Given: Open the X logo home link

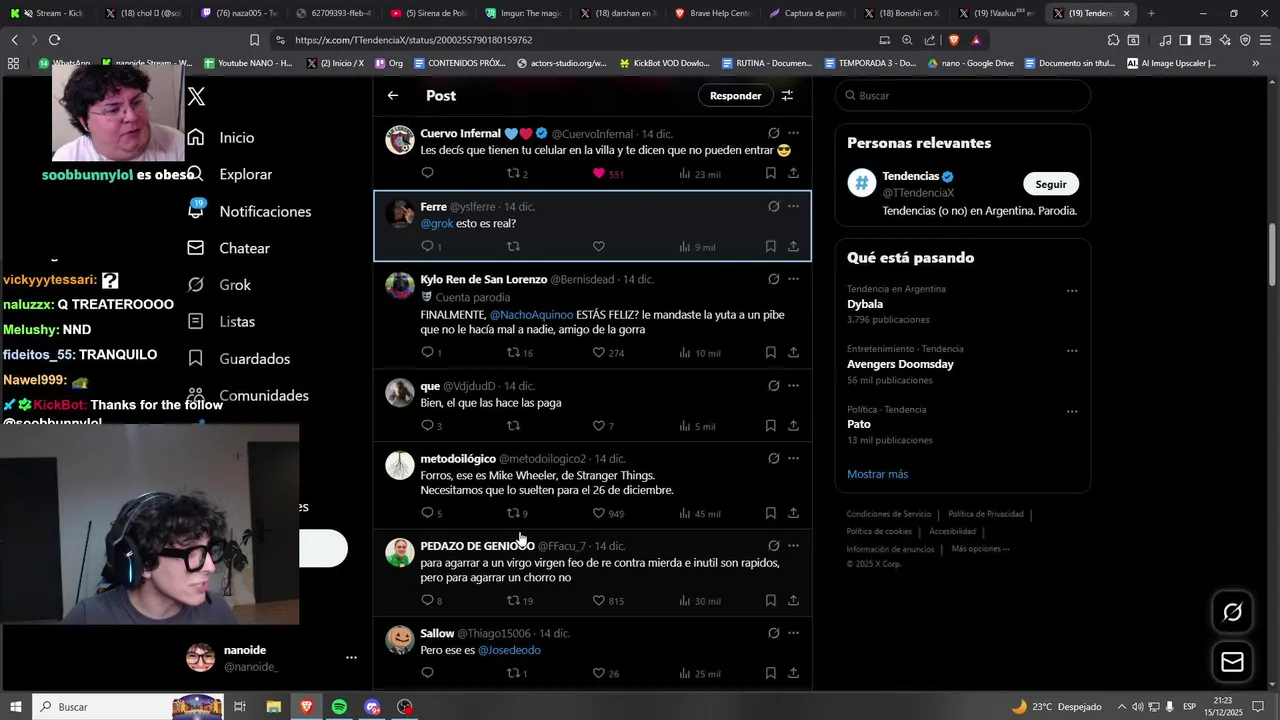Looking at the screenshot, I should (196, 96).
